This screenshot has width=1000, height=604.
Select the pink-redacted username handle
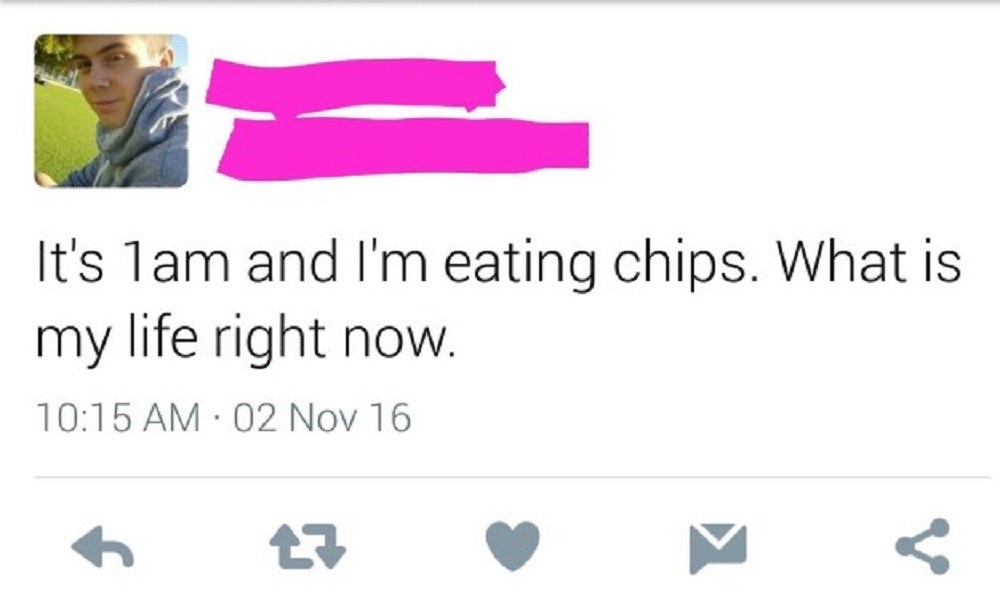click(403, 147)
